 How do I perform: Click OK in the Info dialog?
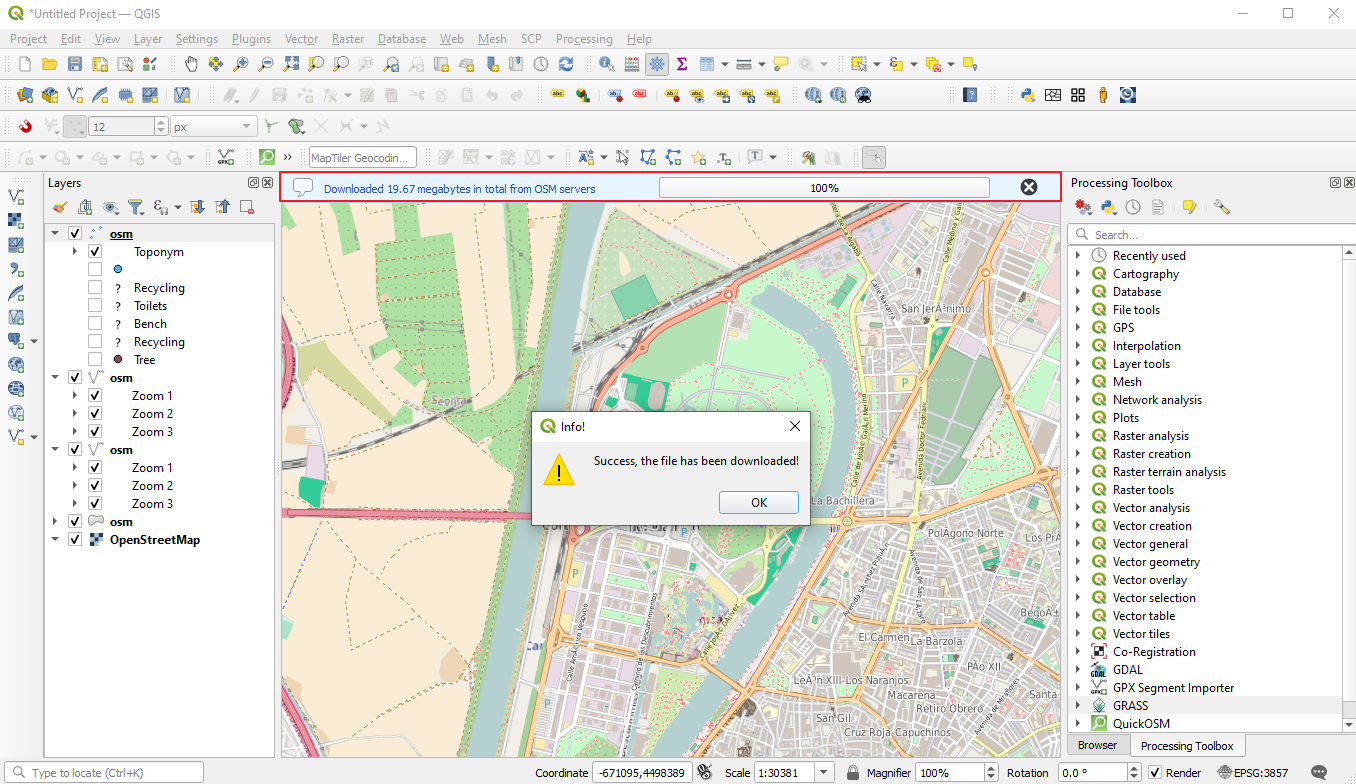point(758,502)
